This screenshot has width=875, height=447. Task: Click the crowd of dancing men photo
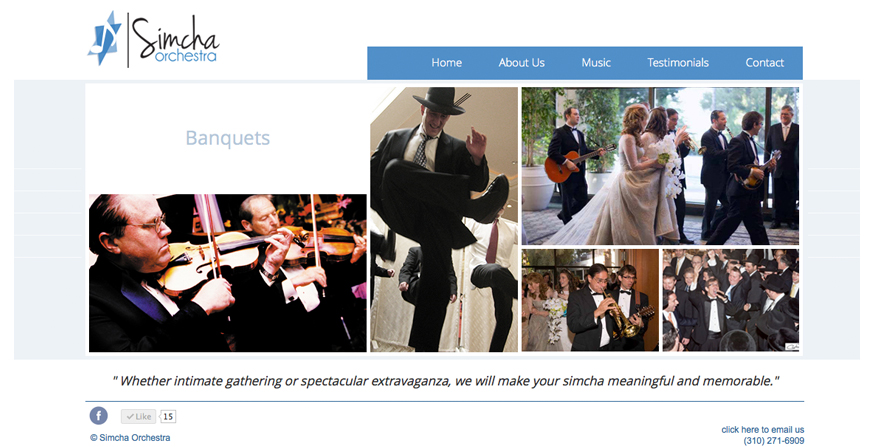(730, 300)
